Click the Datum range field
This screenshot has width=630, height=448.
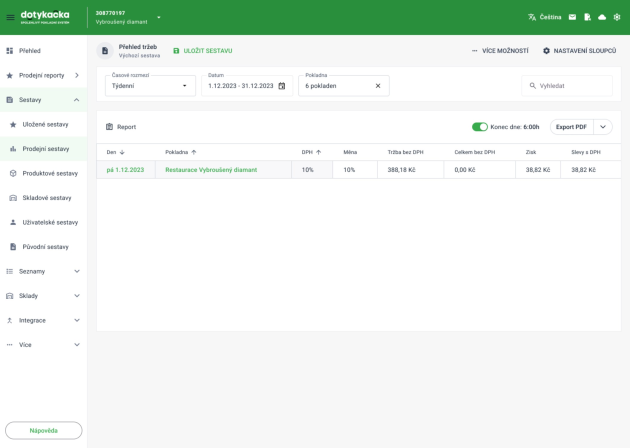tap(247, 86)
